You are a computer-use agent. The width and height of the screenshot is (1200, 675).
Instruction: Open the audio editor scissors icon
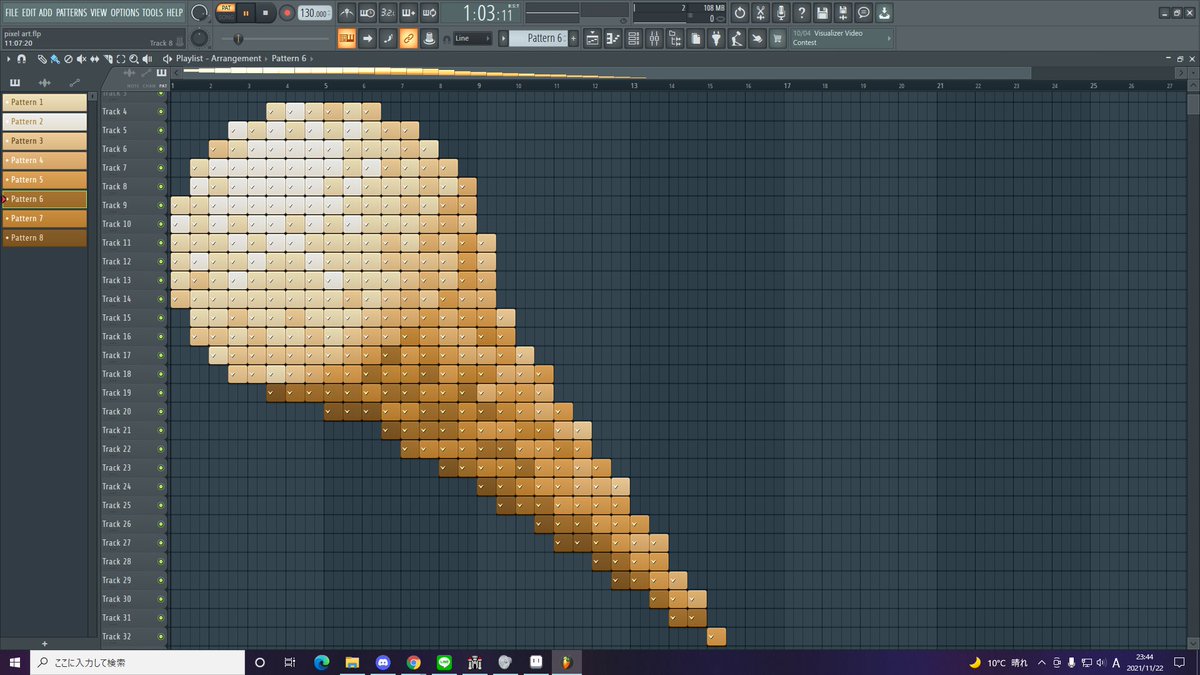coord(760,13)
